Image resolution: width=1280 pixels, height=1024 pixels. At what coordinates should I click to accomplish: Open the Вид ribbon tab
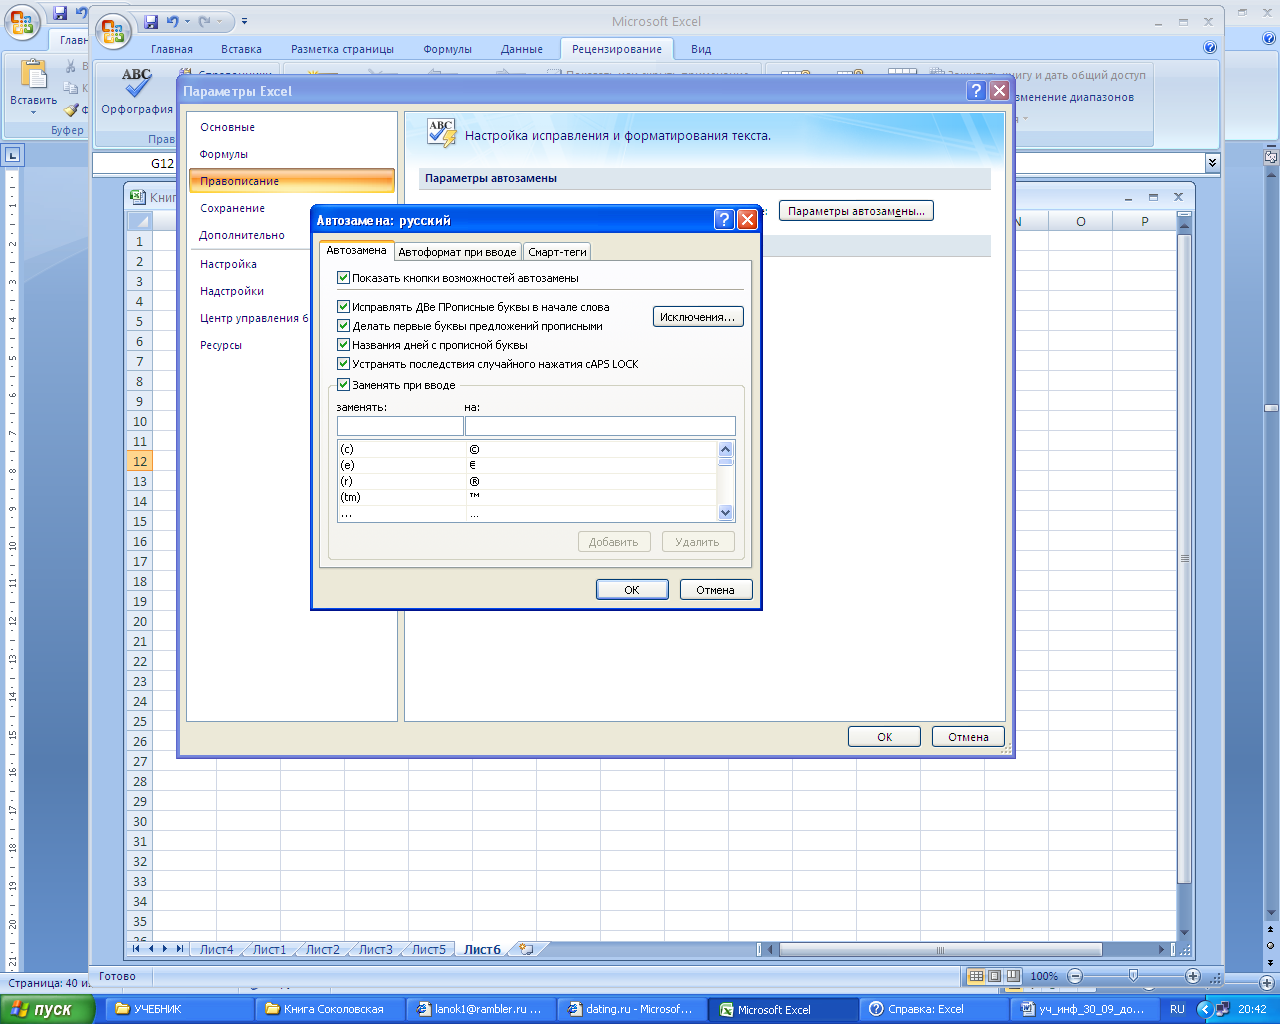[701, 49]
